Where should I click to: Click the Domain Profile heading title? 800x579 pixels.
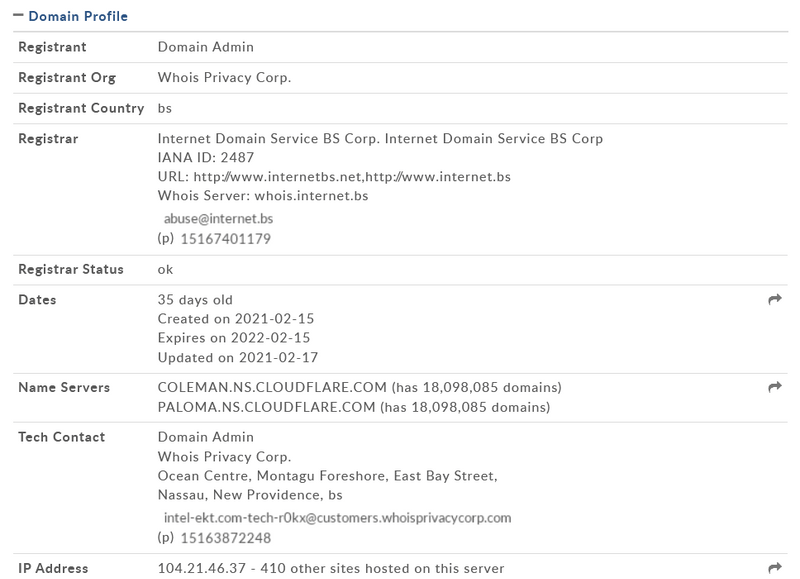[78, 16]
